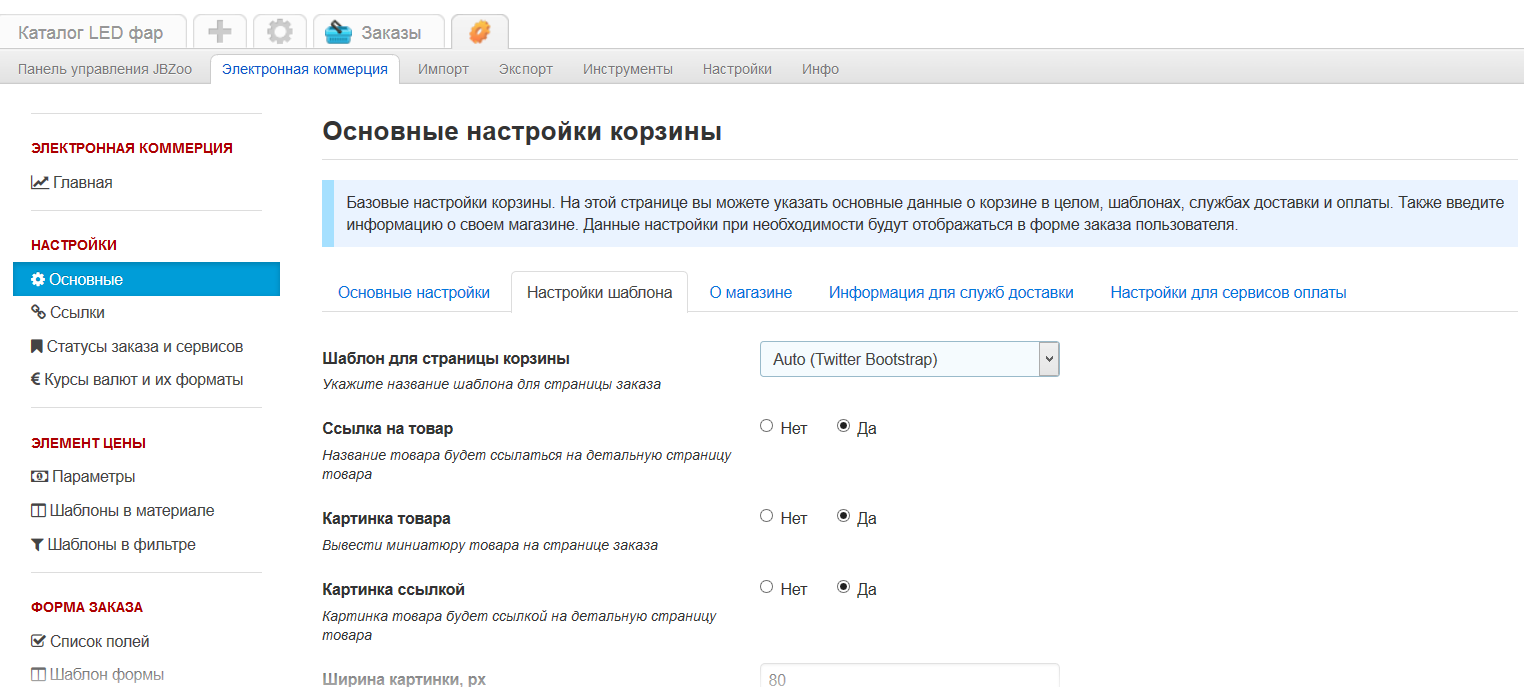Click the orange gear icon tab
The image size is (1524, 687).
pos(480,33)
